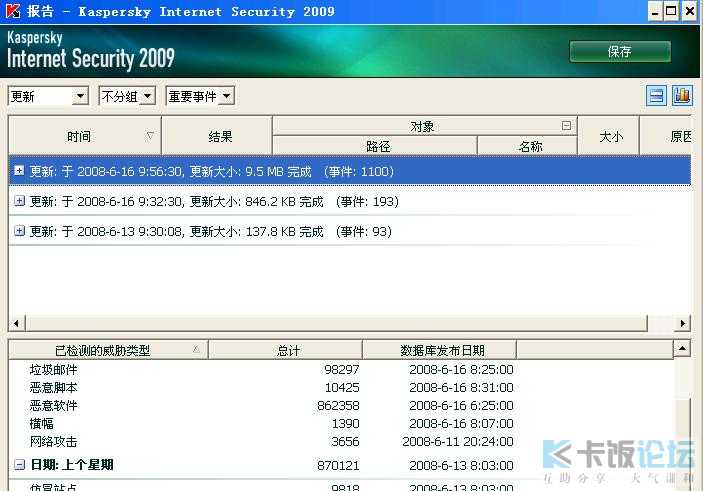
Task: Click the total value 10425
Action: (342, 387)
